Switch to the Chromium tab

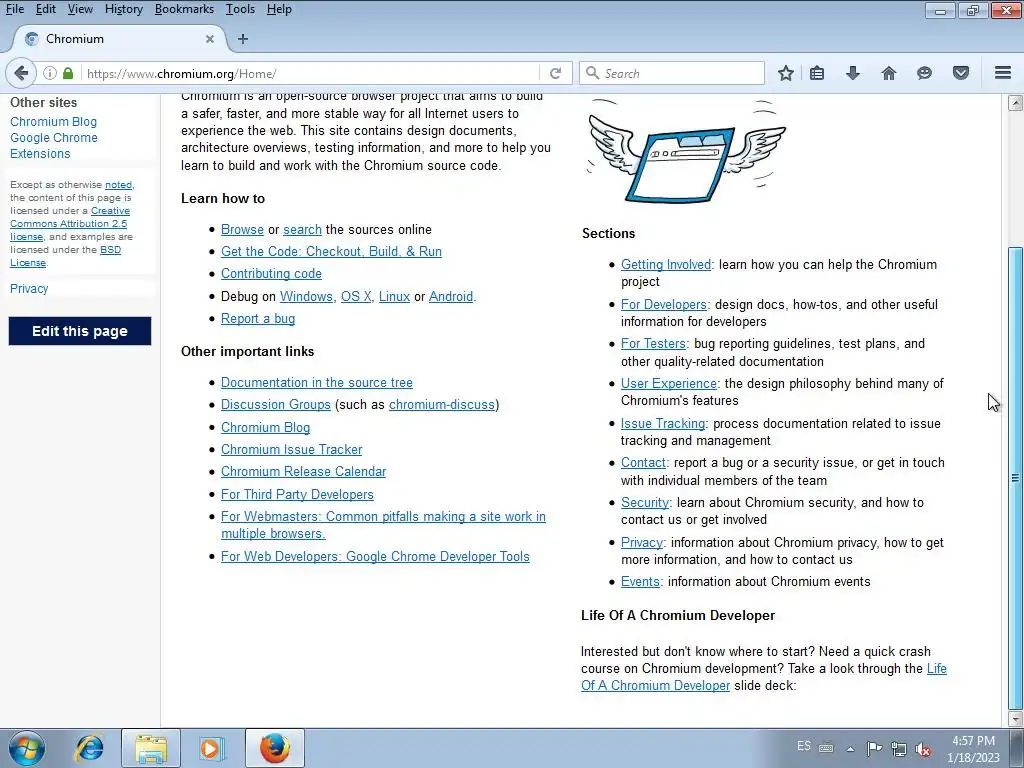click(118, 39)
